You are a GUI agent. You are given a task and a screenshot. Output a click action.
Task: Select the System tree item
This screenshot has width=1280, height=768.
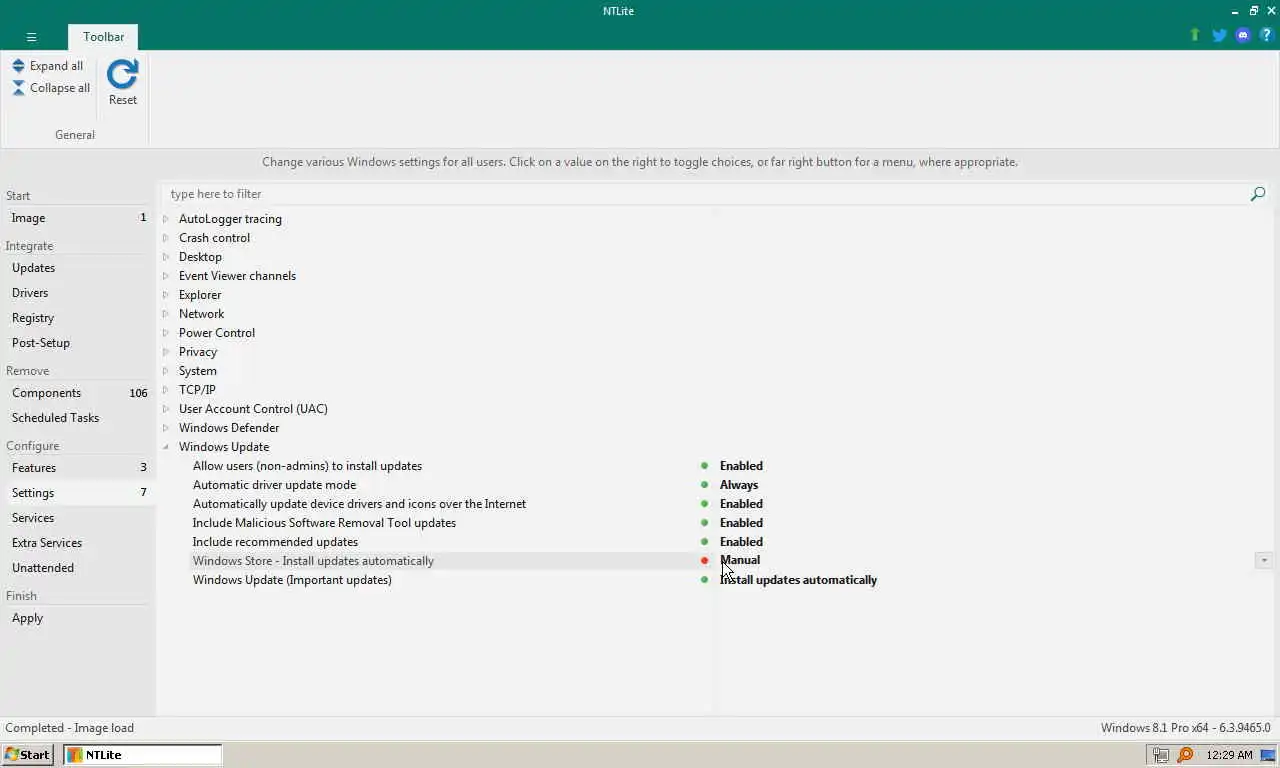(x=197, y=371)
